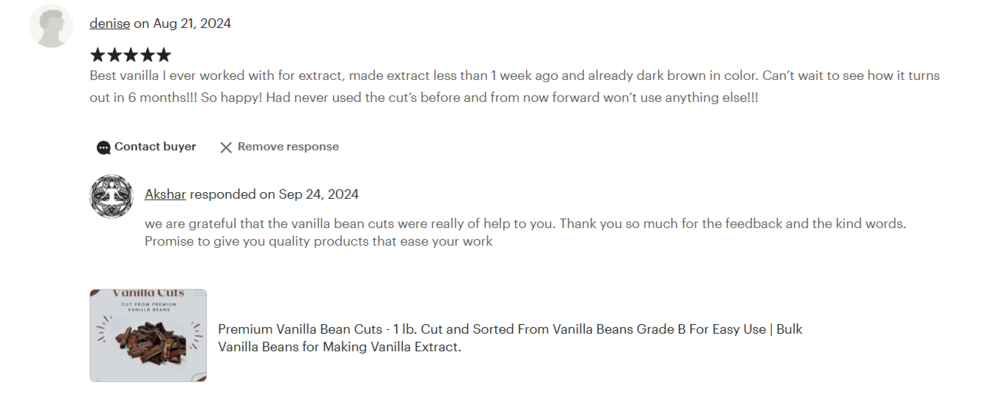Click the vanilla bean pieces photo in thumbnail
The image size is (1000, 418).
click(x=146, y=342)
